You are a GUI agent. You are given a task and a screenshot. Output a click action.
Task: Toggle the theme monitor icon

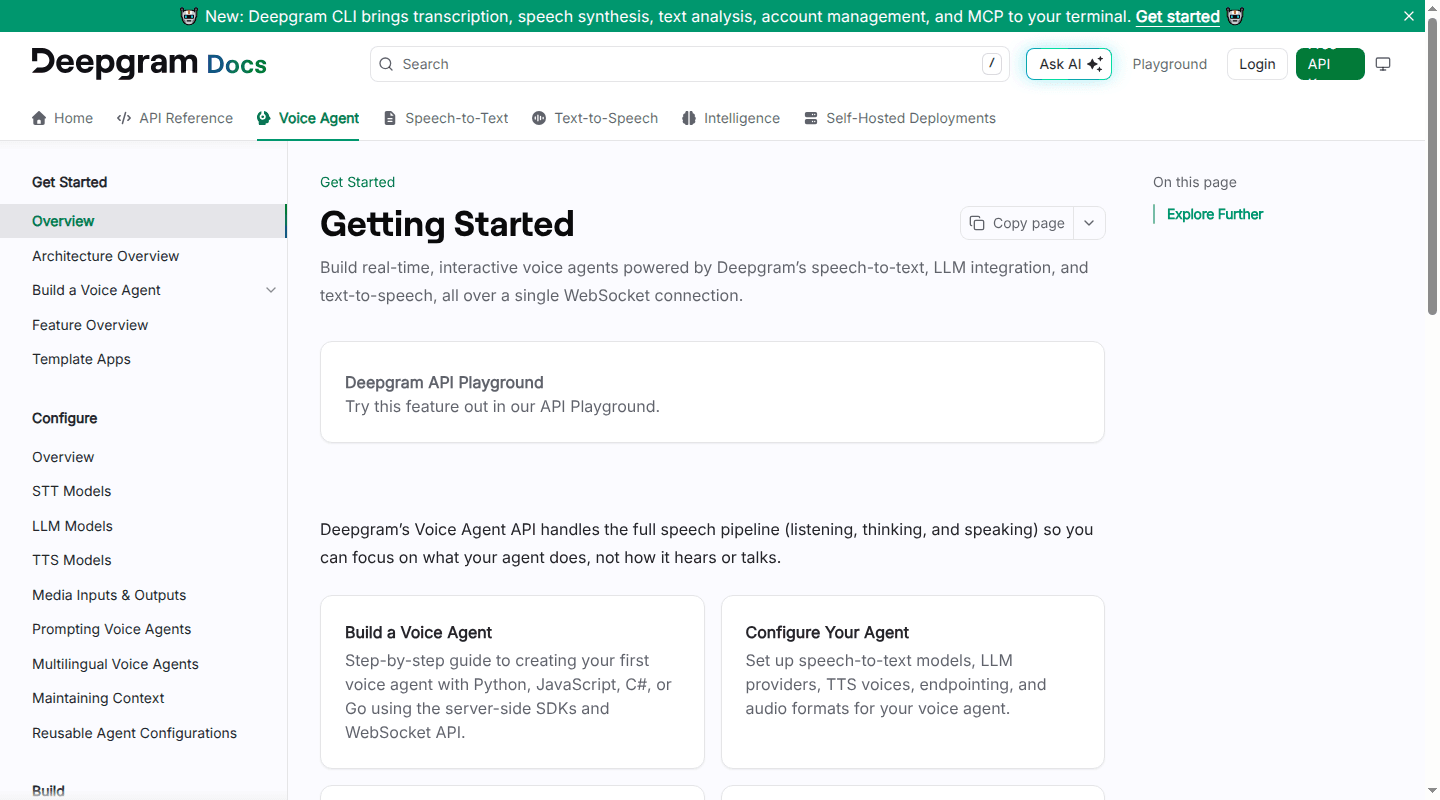point(1383,64)
